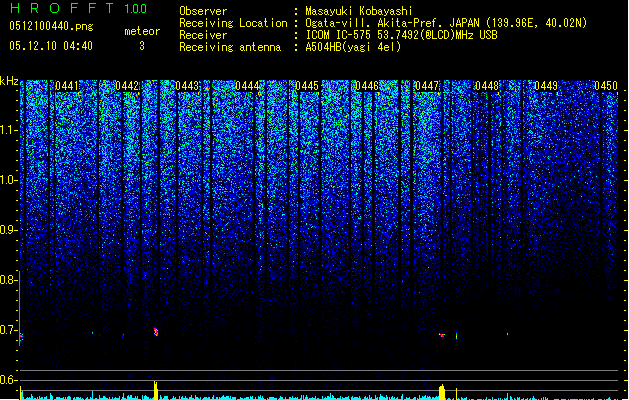Click the meteor count label
629x400 pixels.
[142, 31]
